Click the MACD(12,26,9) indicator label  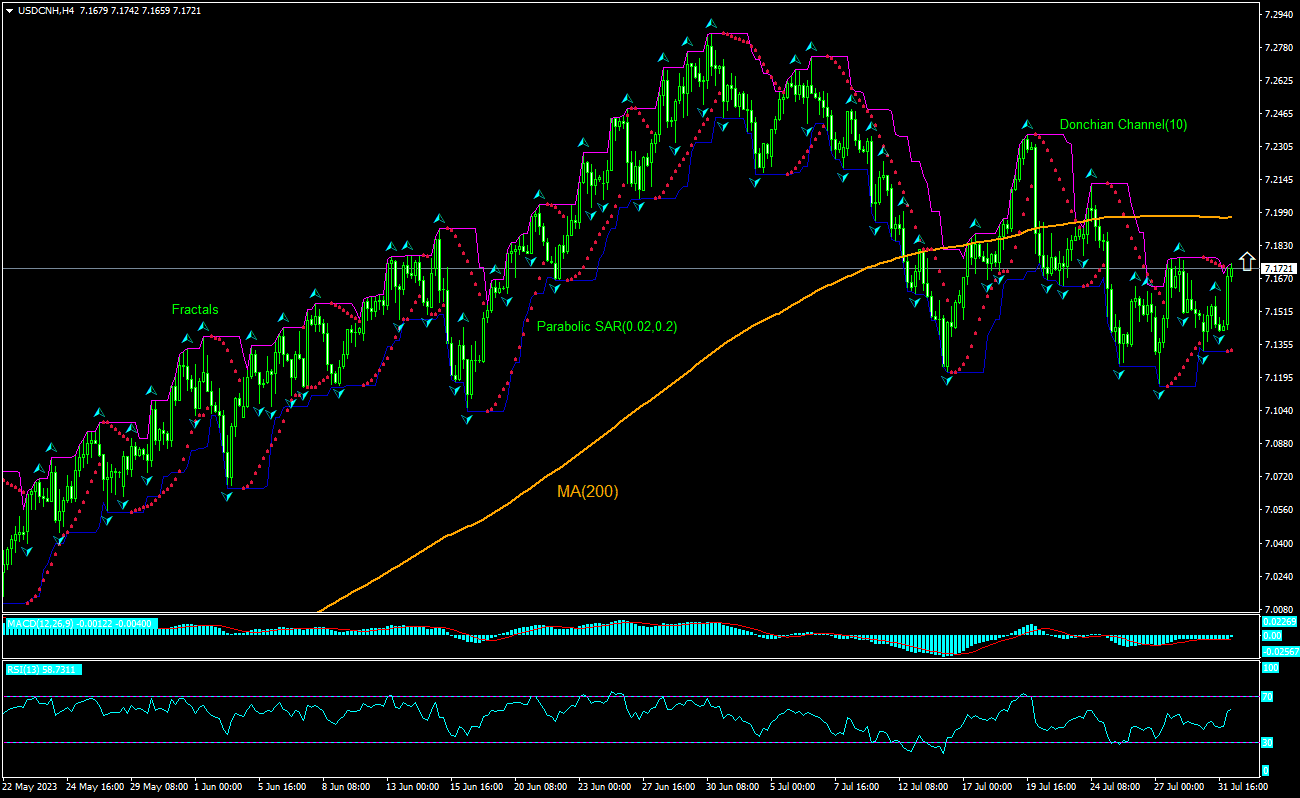80,622
